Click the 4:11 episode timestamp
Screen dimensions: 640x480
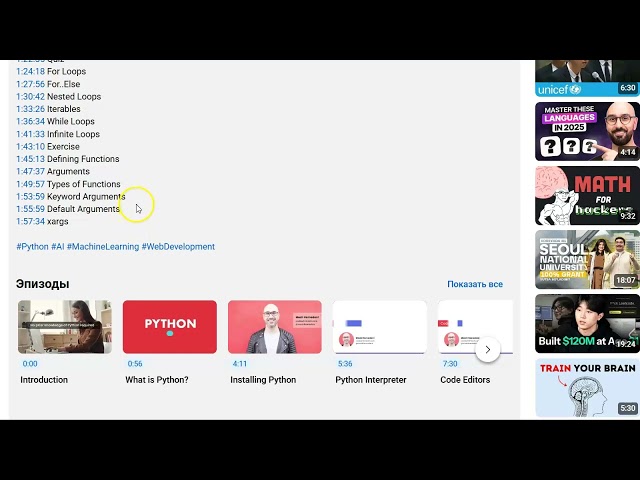coord(240,364)
